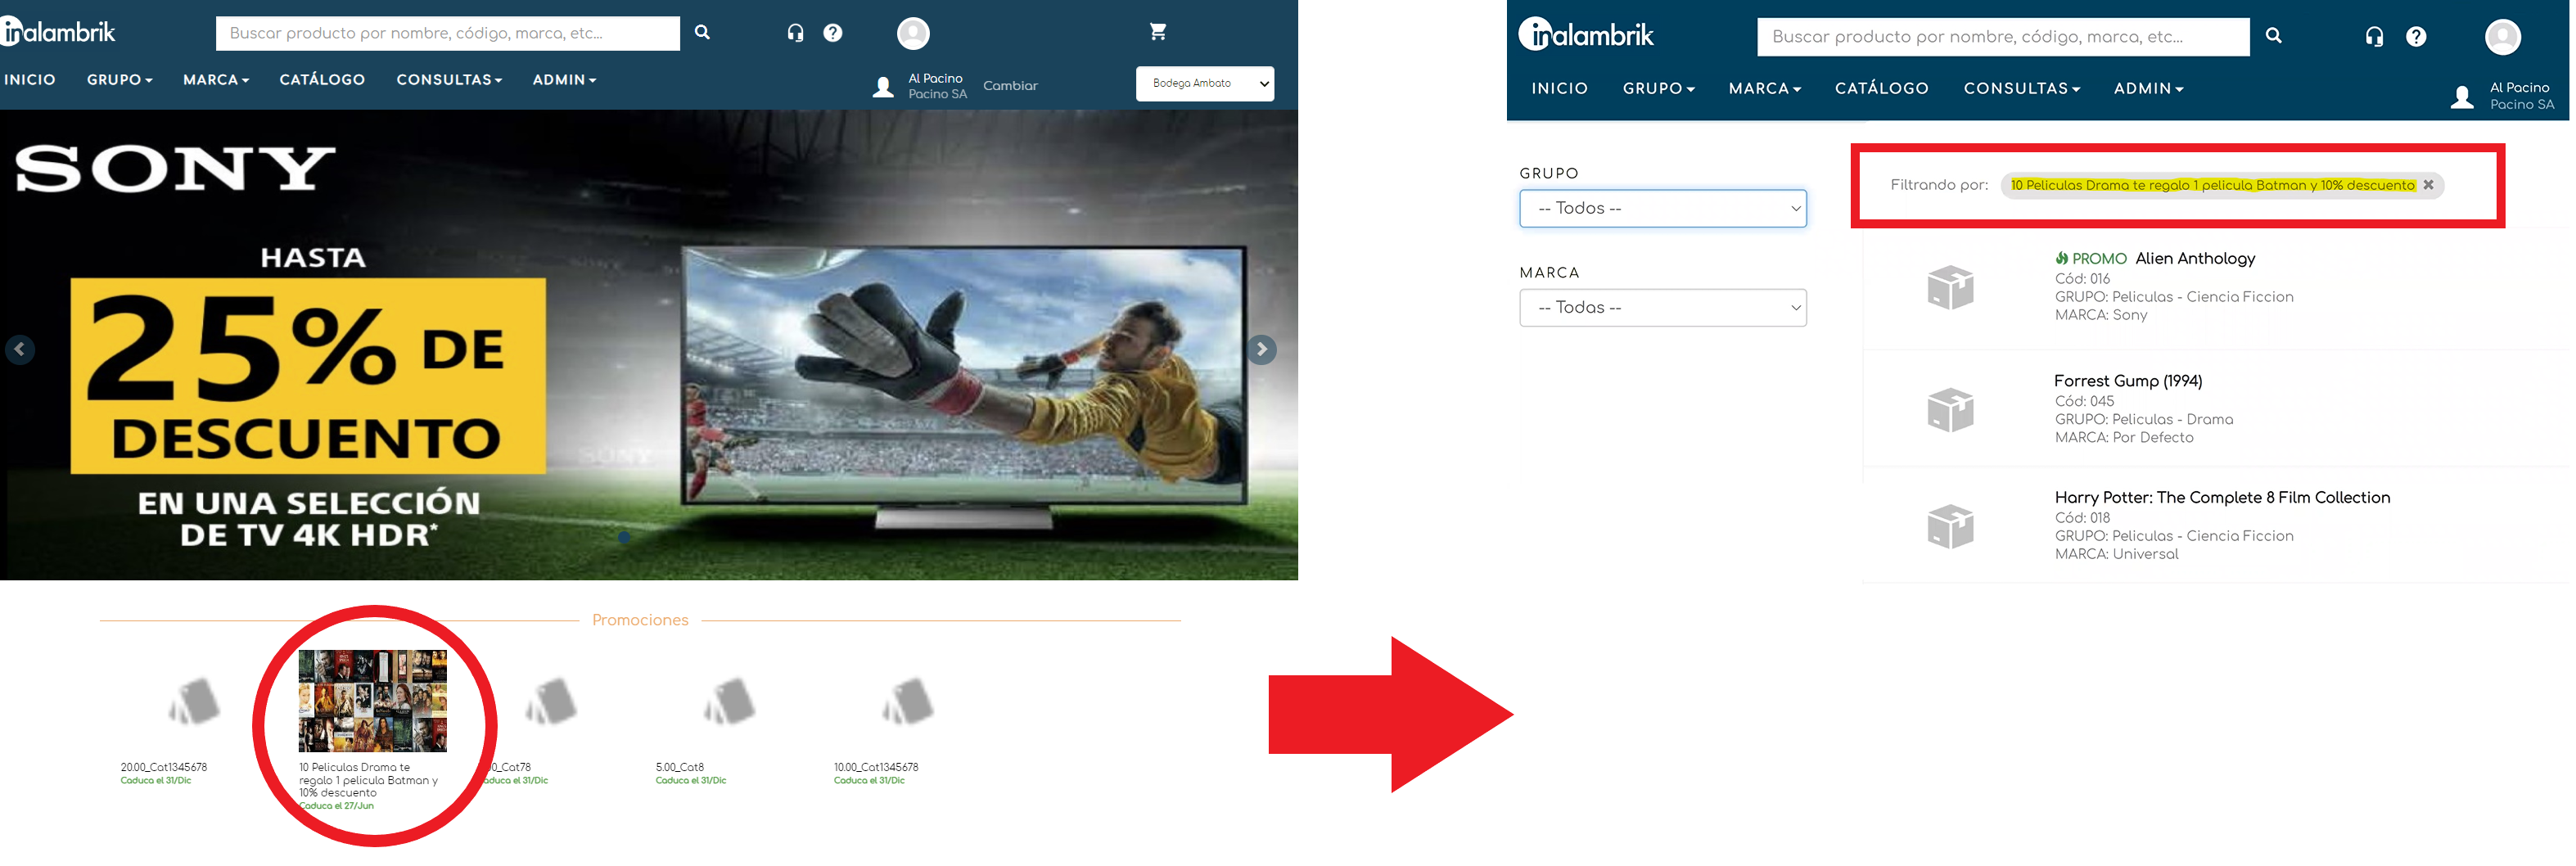This screenshot has height=866, width=2576.
Task: Open the Forrest Gump (1994) product title
Action: click(2128, 381)
